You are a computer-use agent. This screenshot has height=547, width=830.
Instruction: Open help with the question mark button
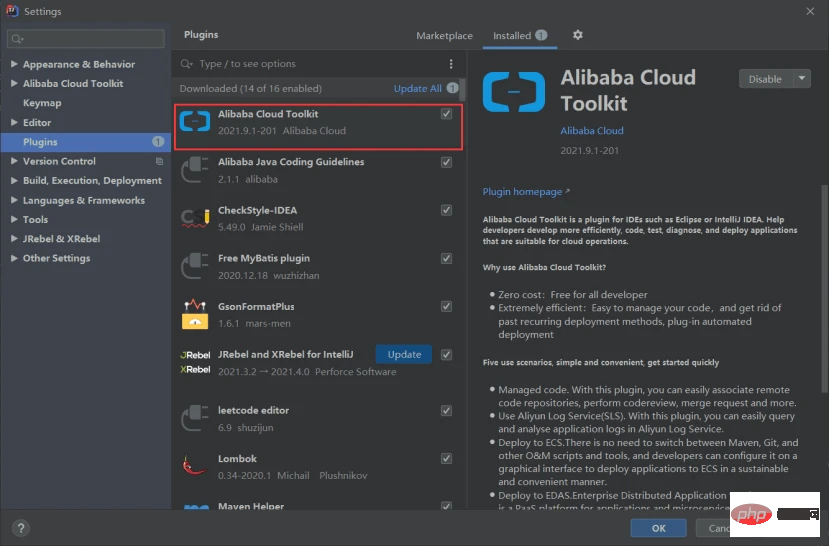tap(20, 528)
